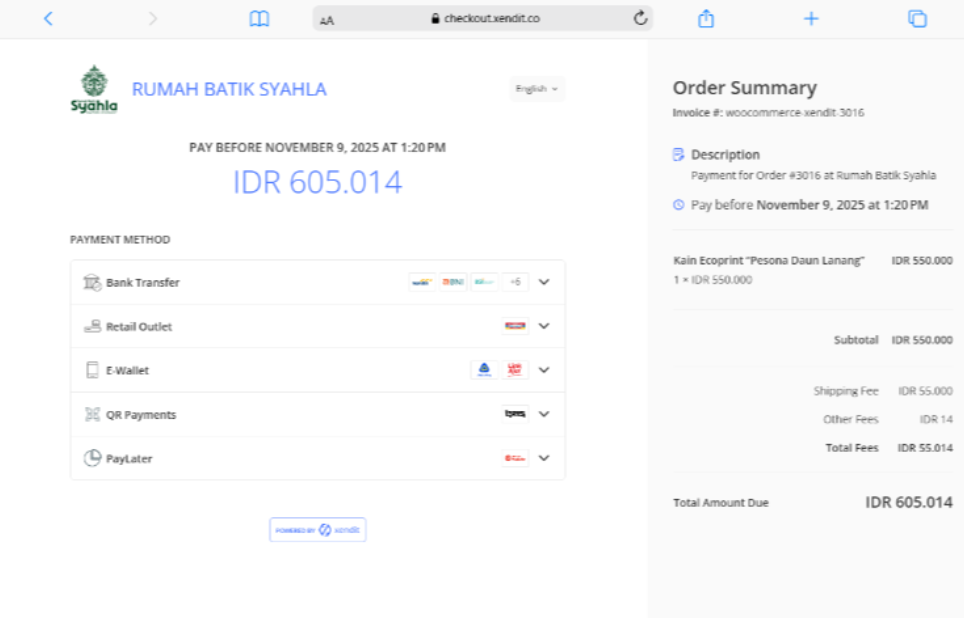Viewport: 964px width, 618px height.
Task: Show all open tabs overview
Action: coord(917,18)
